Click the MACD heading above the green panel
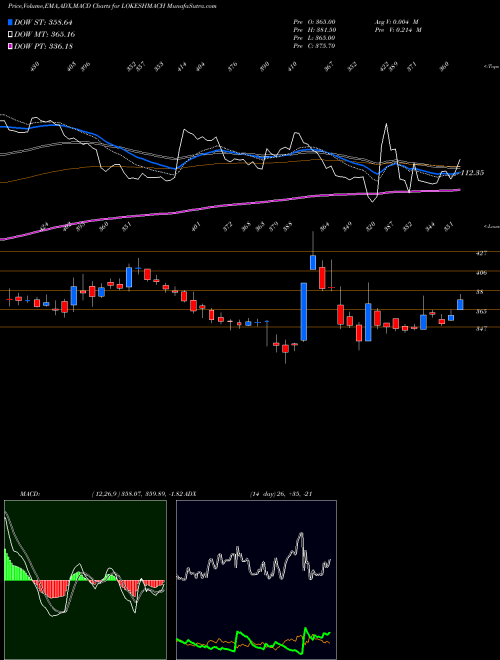The height and width of the screenshot is (660, 500). [x=29, y=494]
